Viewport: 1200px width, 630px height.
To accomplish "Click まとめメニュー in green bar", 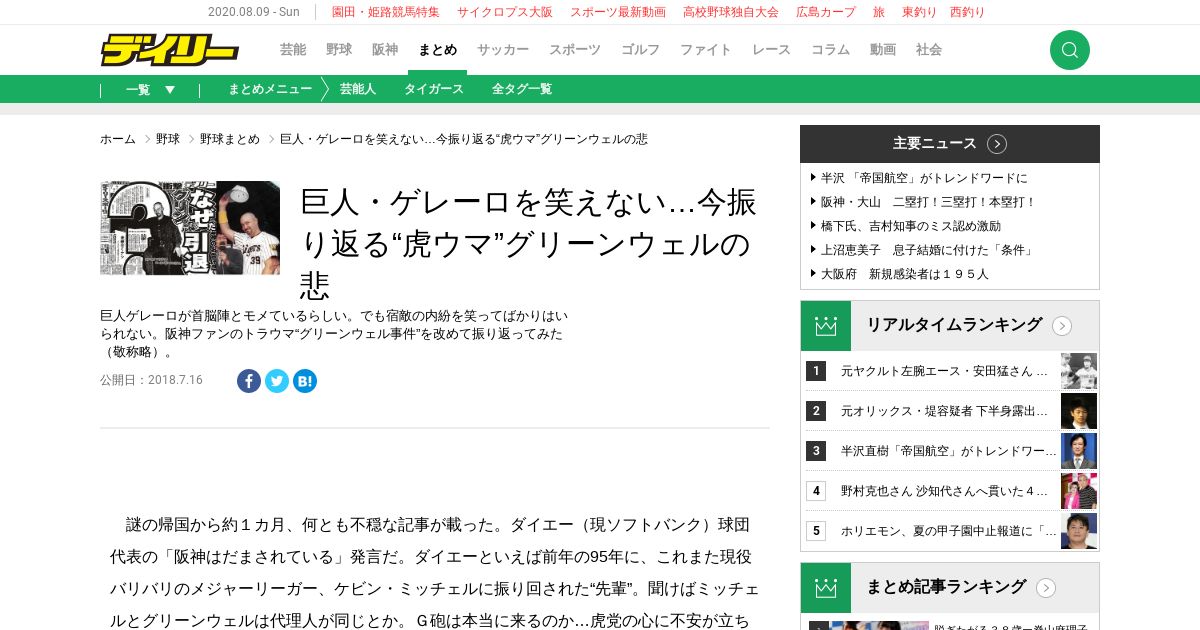I will tap(270, 89).
